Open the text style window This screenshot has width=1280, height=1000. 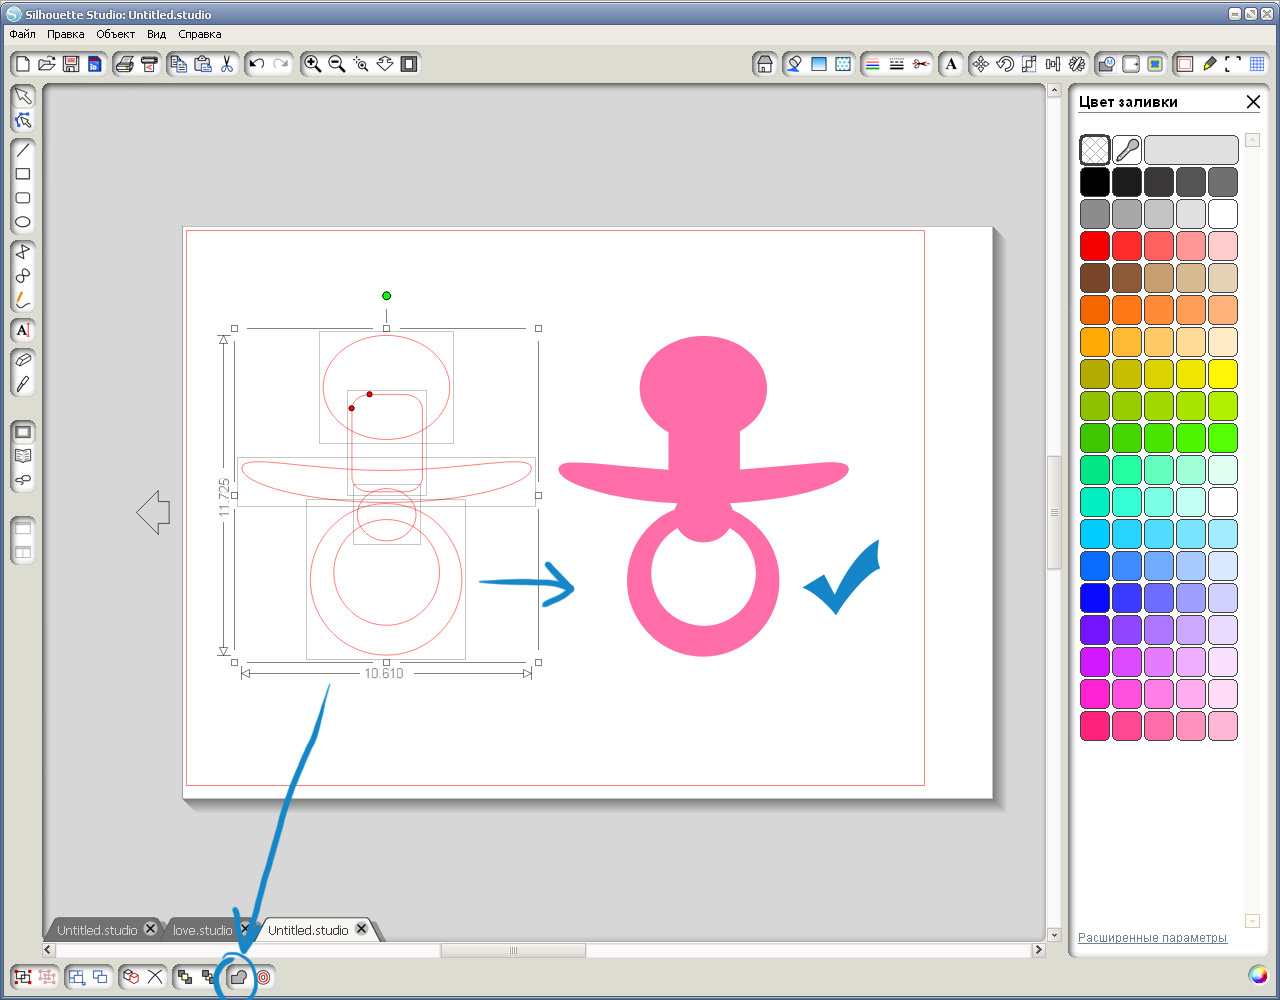point(951,64)
